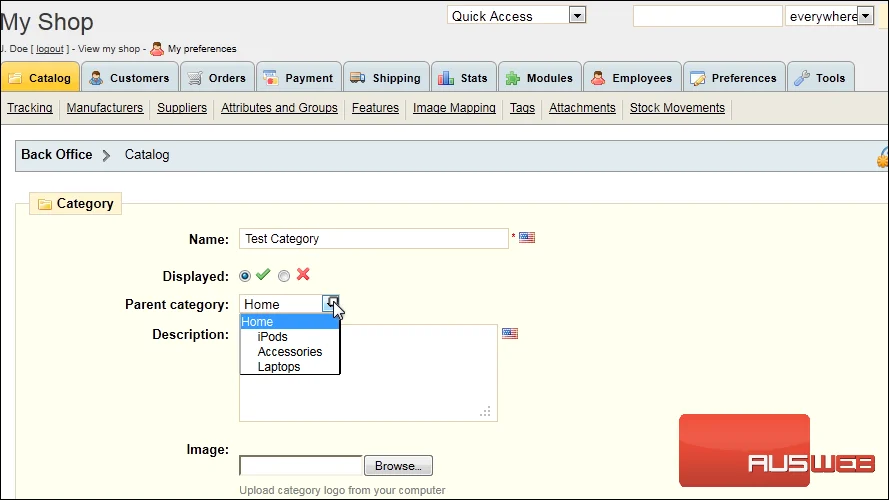Follow the logout link
889x500 pixels.
(x=50, y=49)
